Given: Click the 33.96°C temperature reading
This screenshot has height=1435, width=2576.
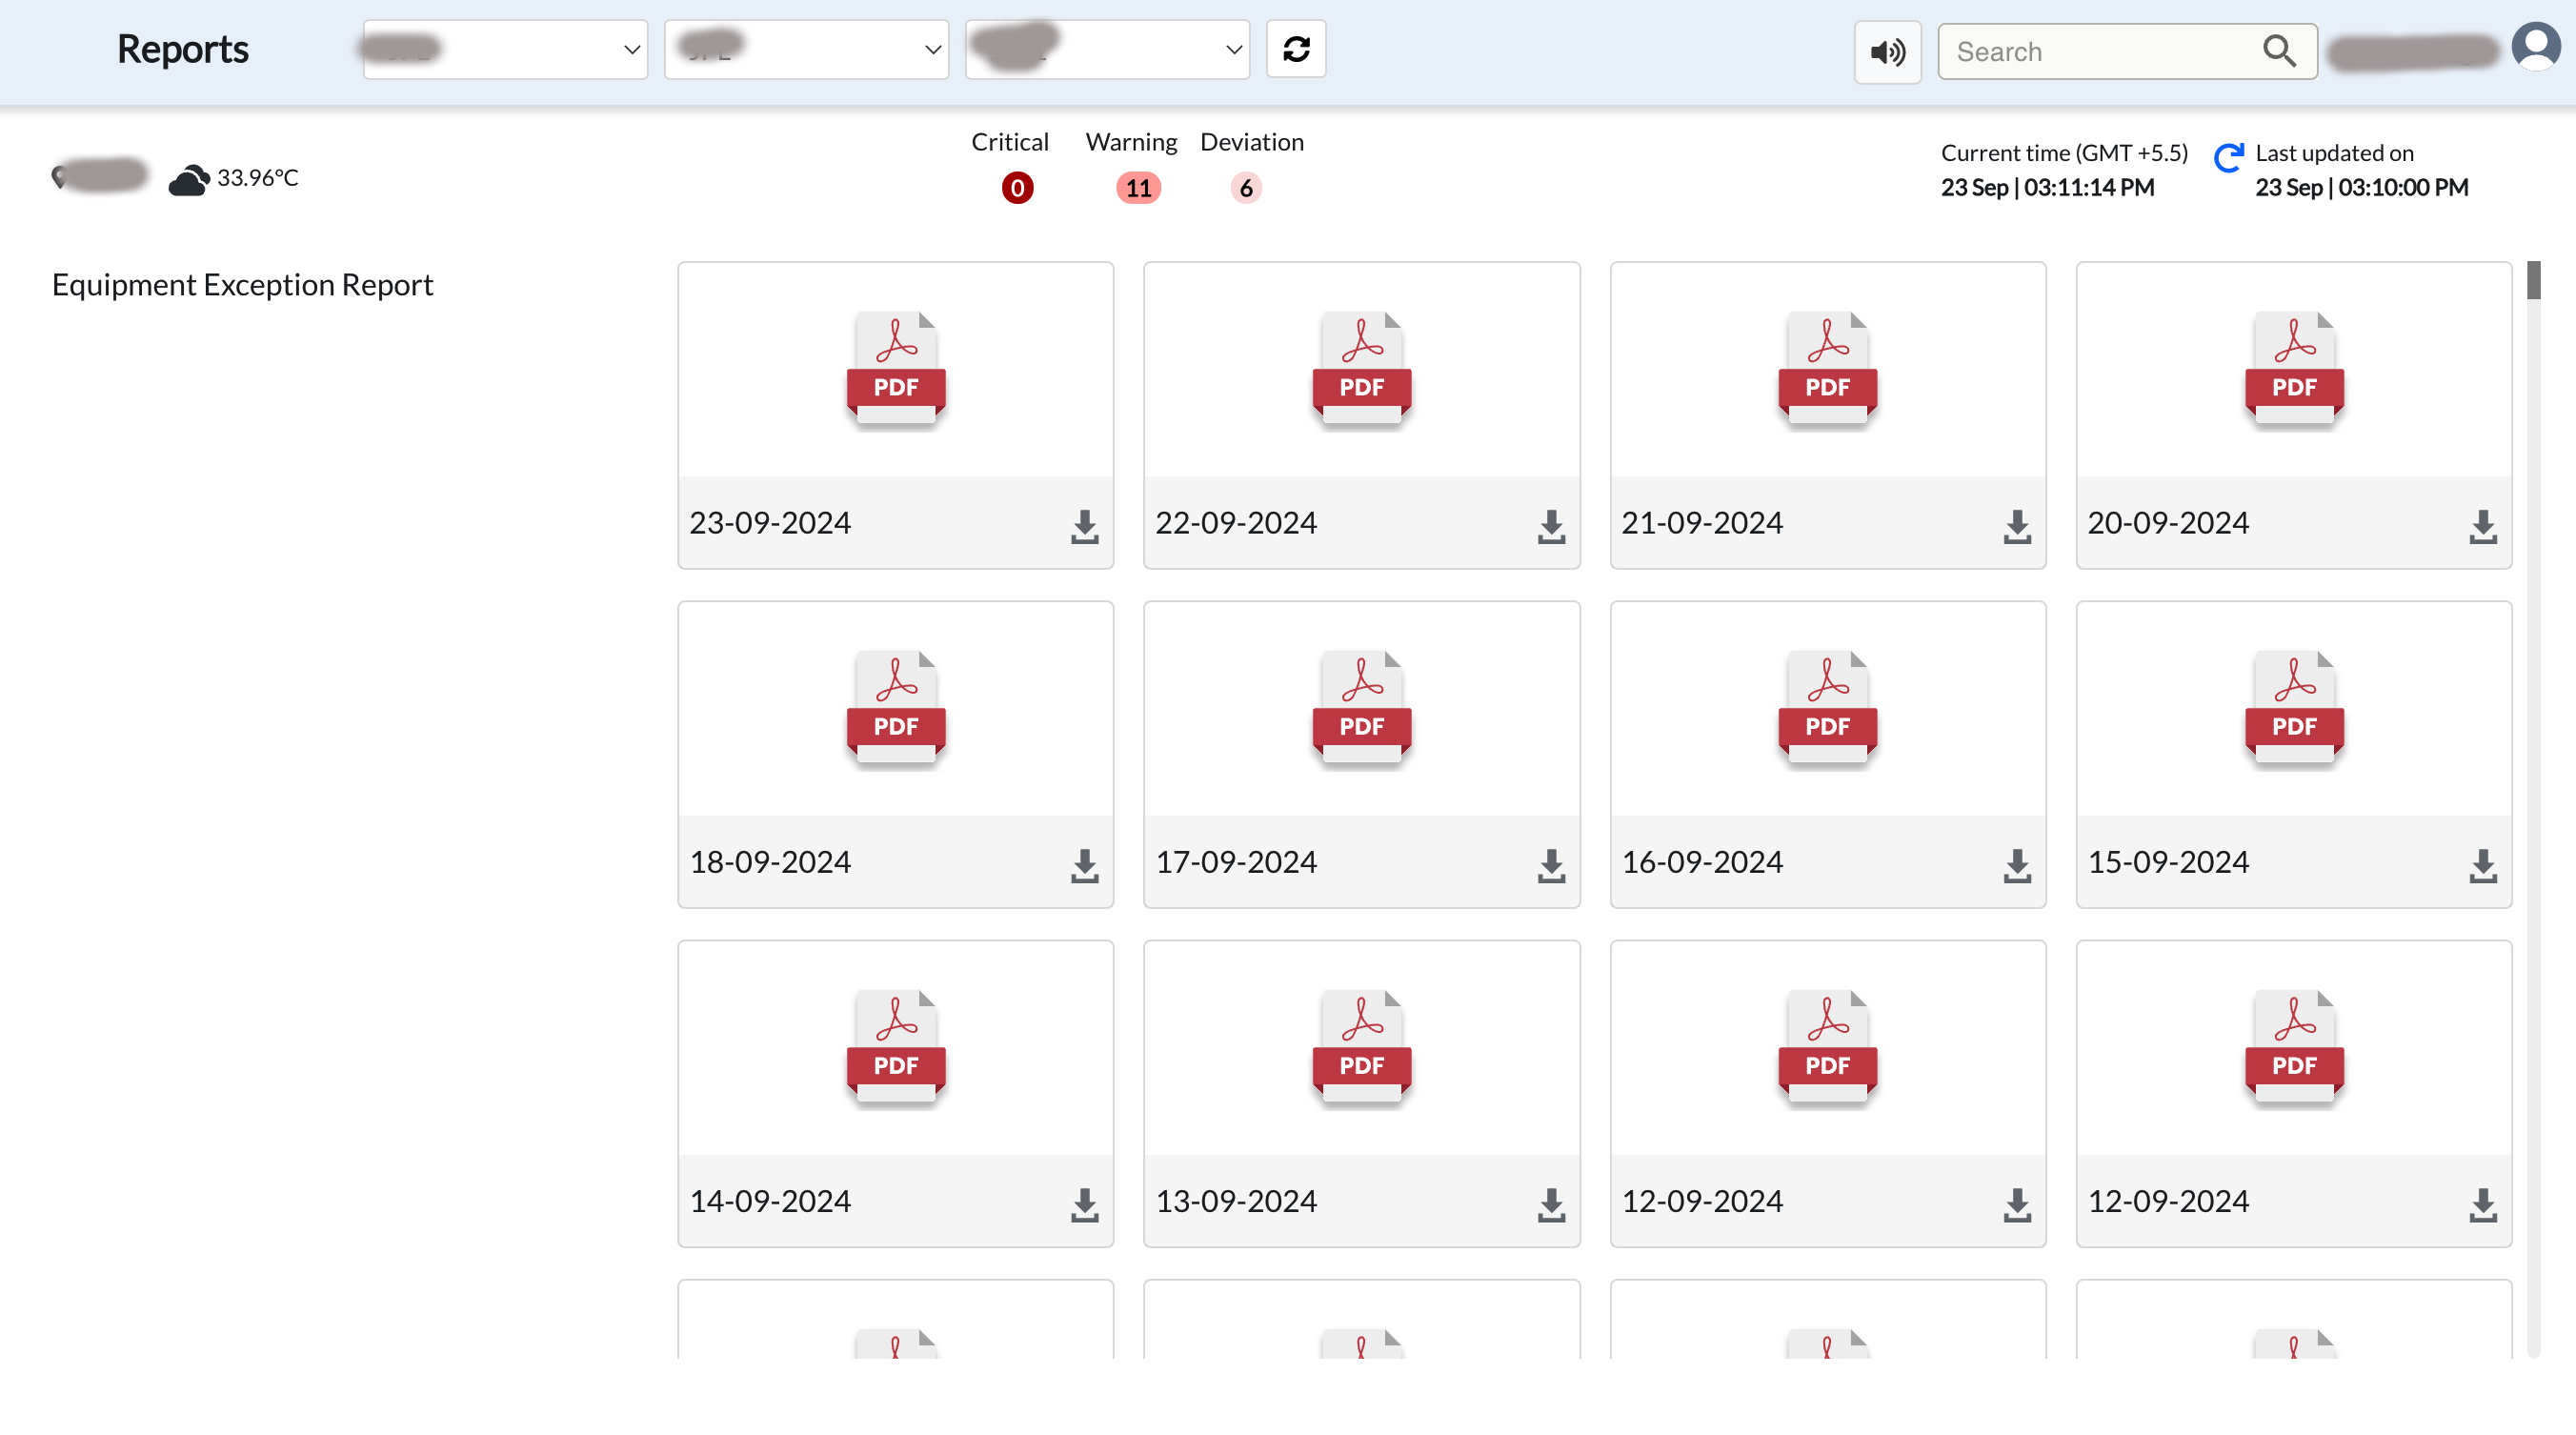Looking at the screenshot, I should tap(258, 178).
